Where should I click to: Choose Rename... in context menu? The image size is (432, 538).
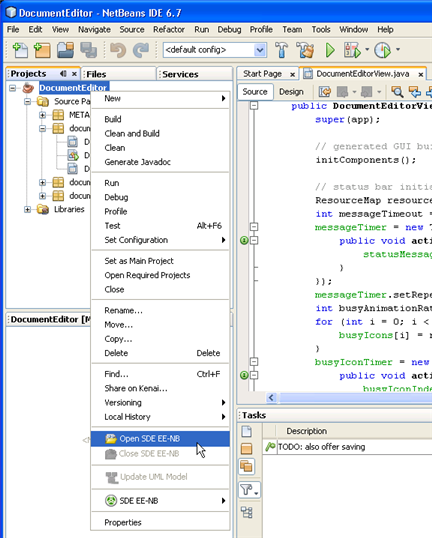(160, 311)
